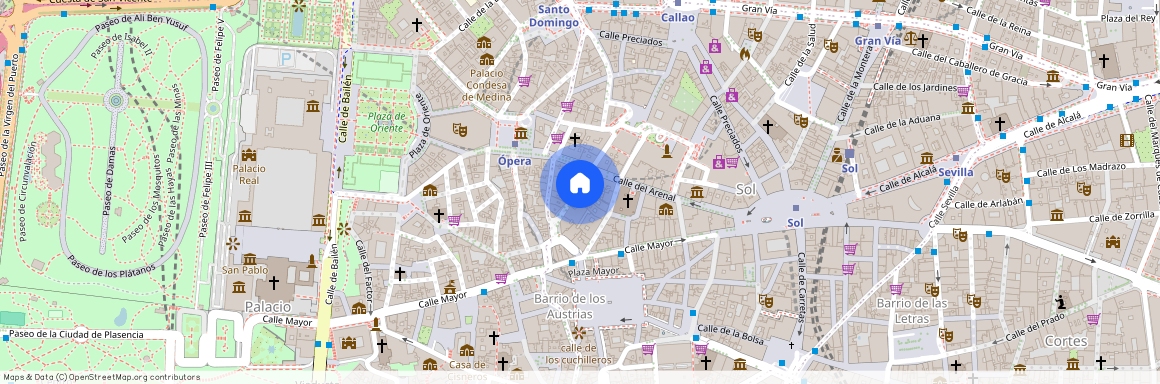Click the Santo Domingo metro station label
The width and height of the screenshot is (1160, 384).
tap(553, 16)
